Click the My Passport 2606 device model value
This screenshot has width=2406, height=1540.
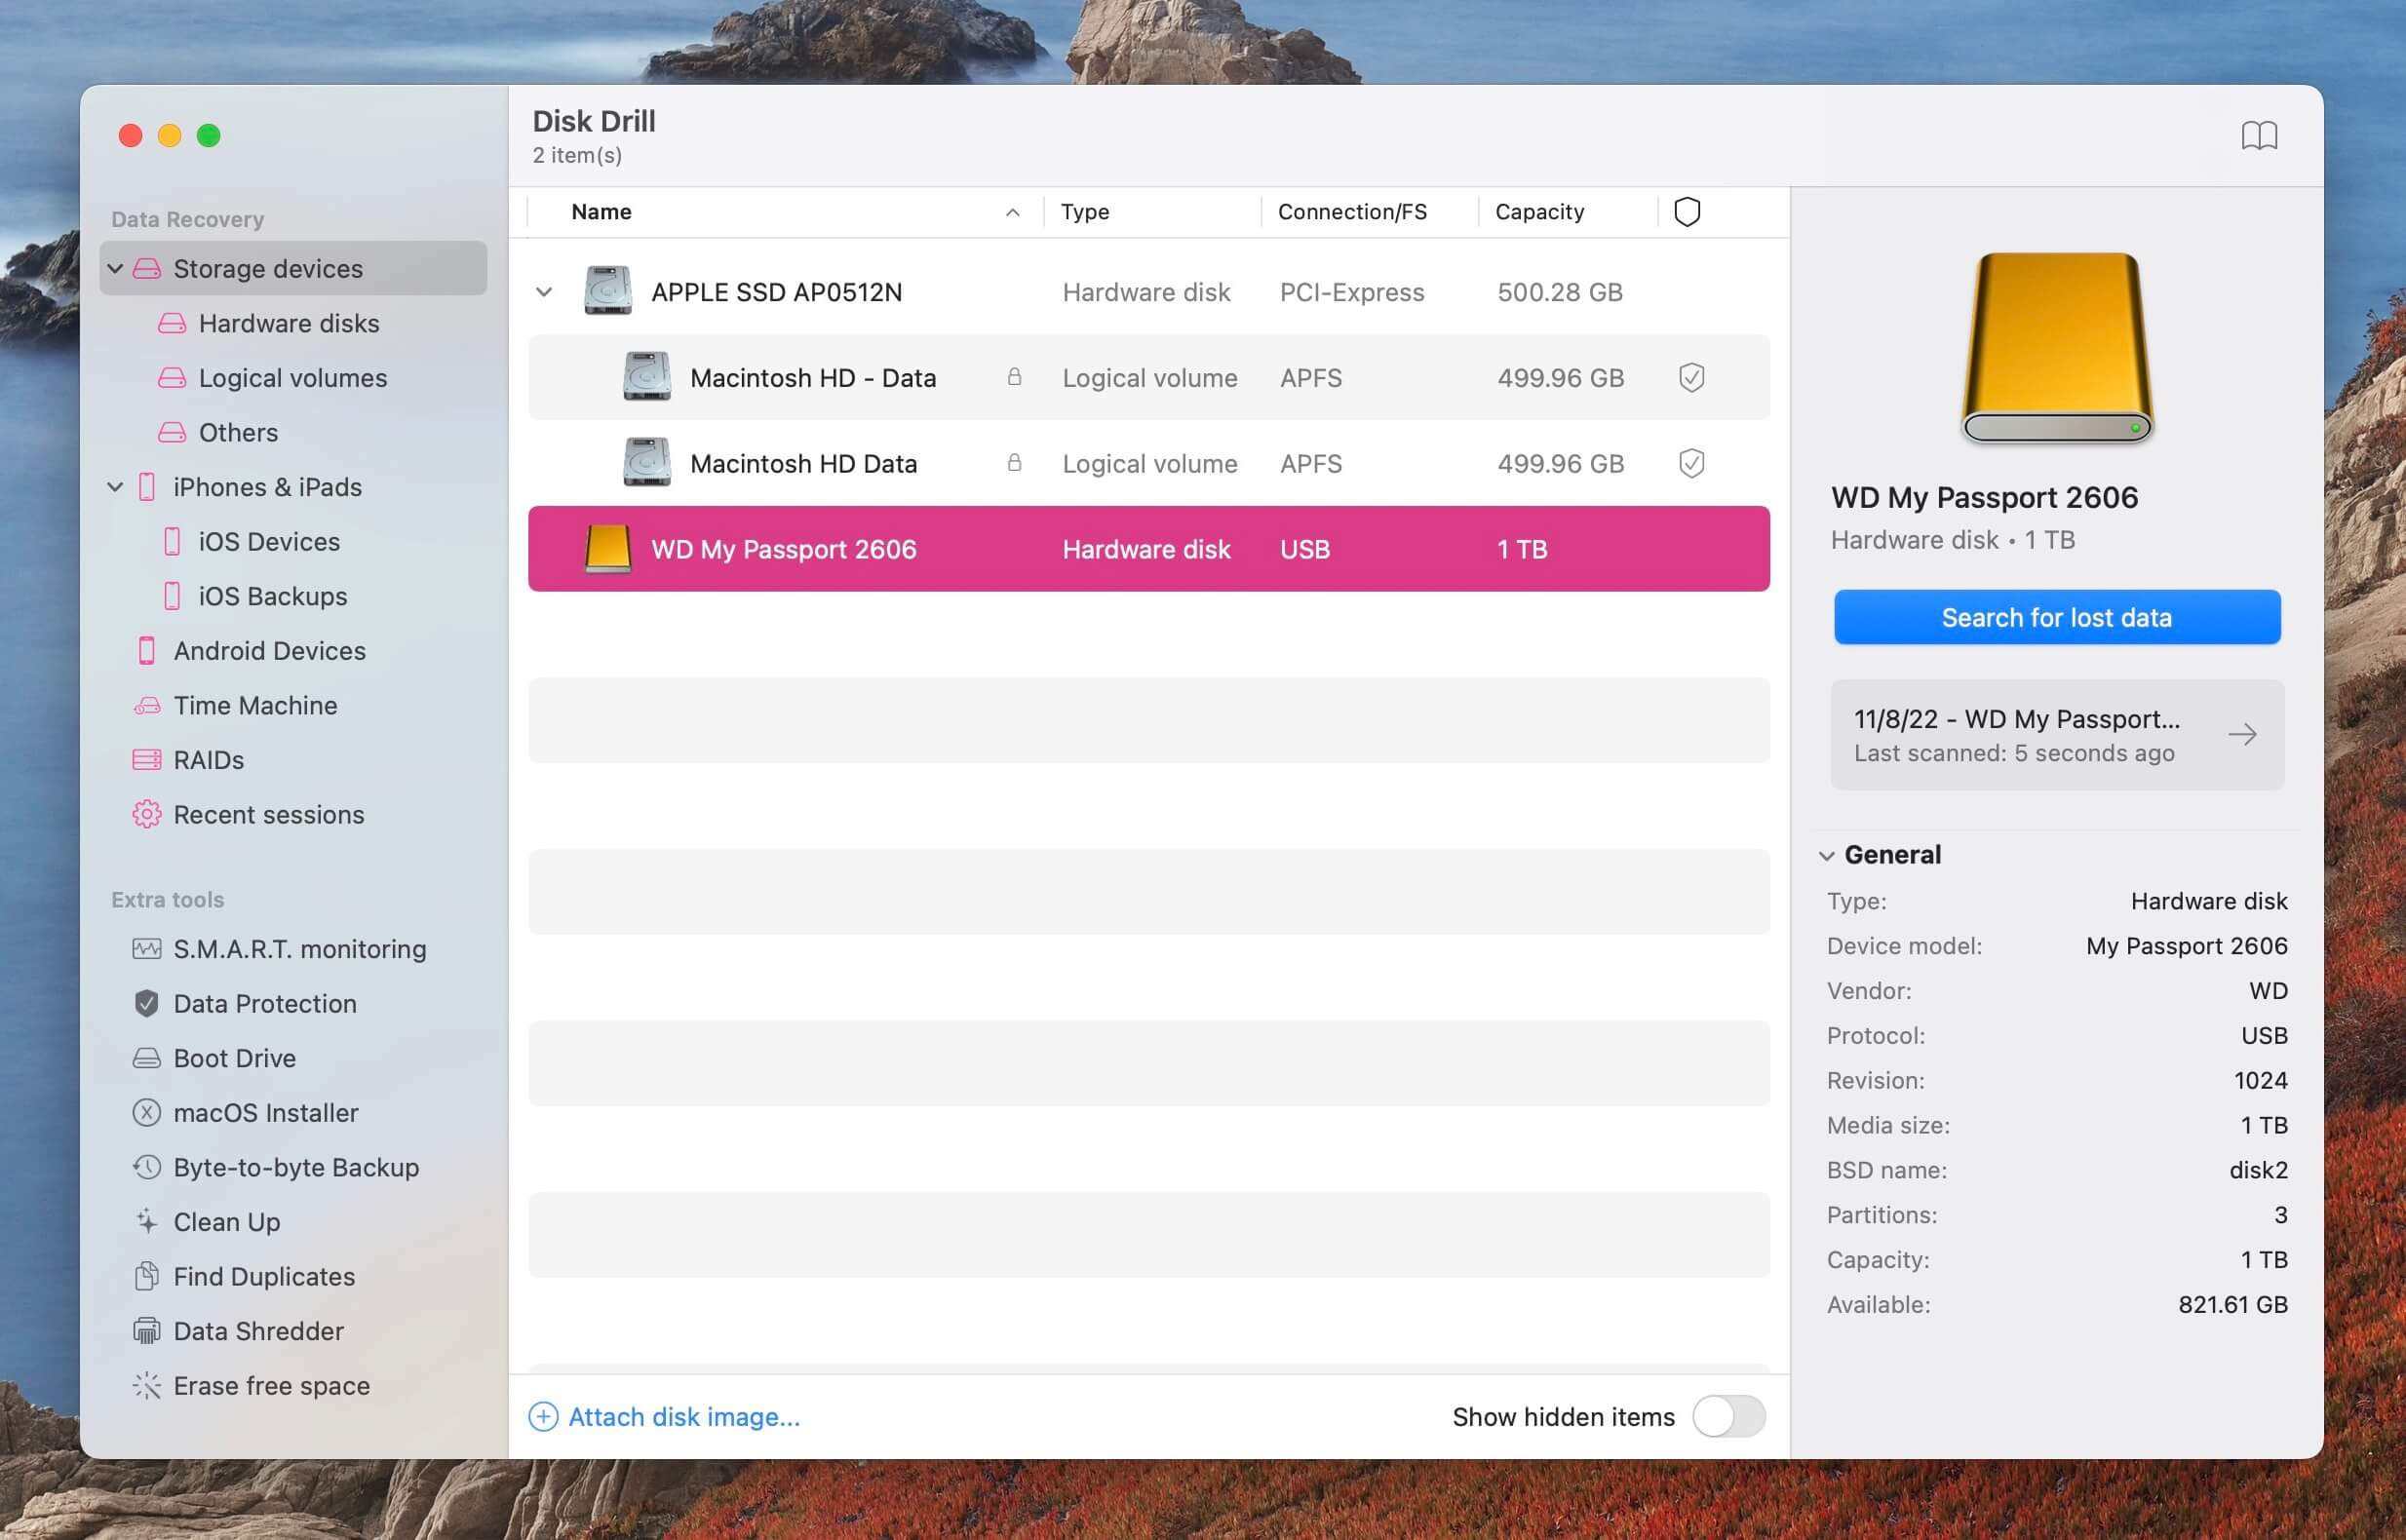[2186, 946]
